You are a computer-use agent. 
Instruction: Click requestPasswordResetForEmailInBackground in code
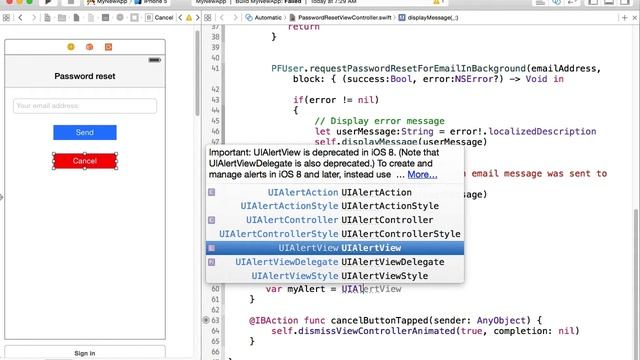418,68
